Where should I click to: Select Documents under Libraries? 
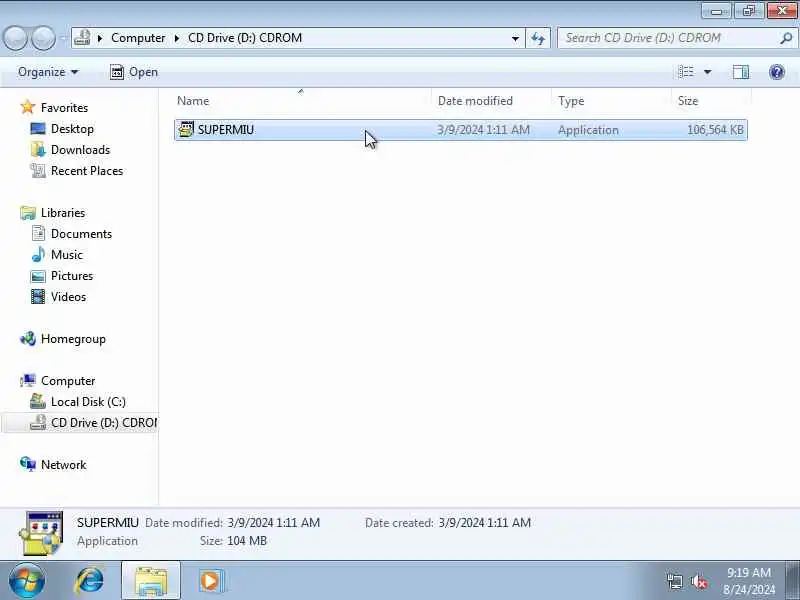tap(81, 234)
